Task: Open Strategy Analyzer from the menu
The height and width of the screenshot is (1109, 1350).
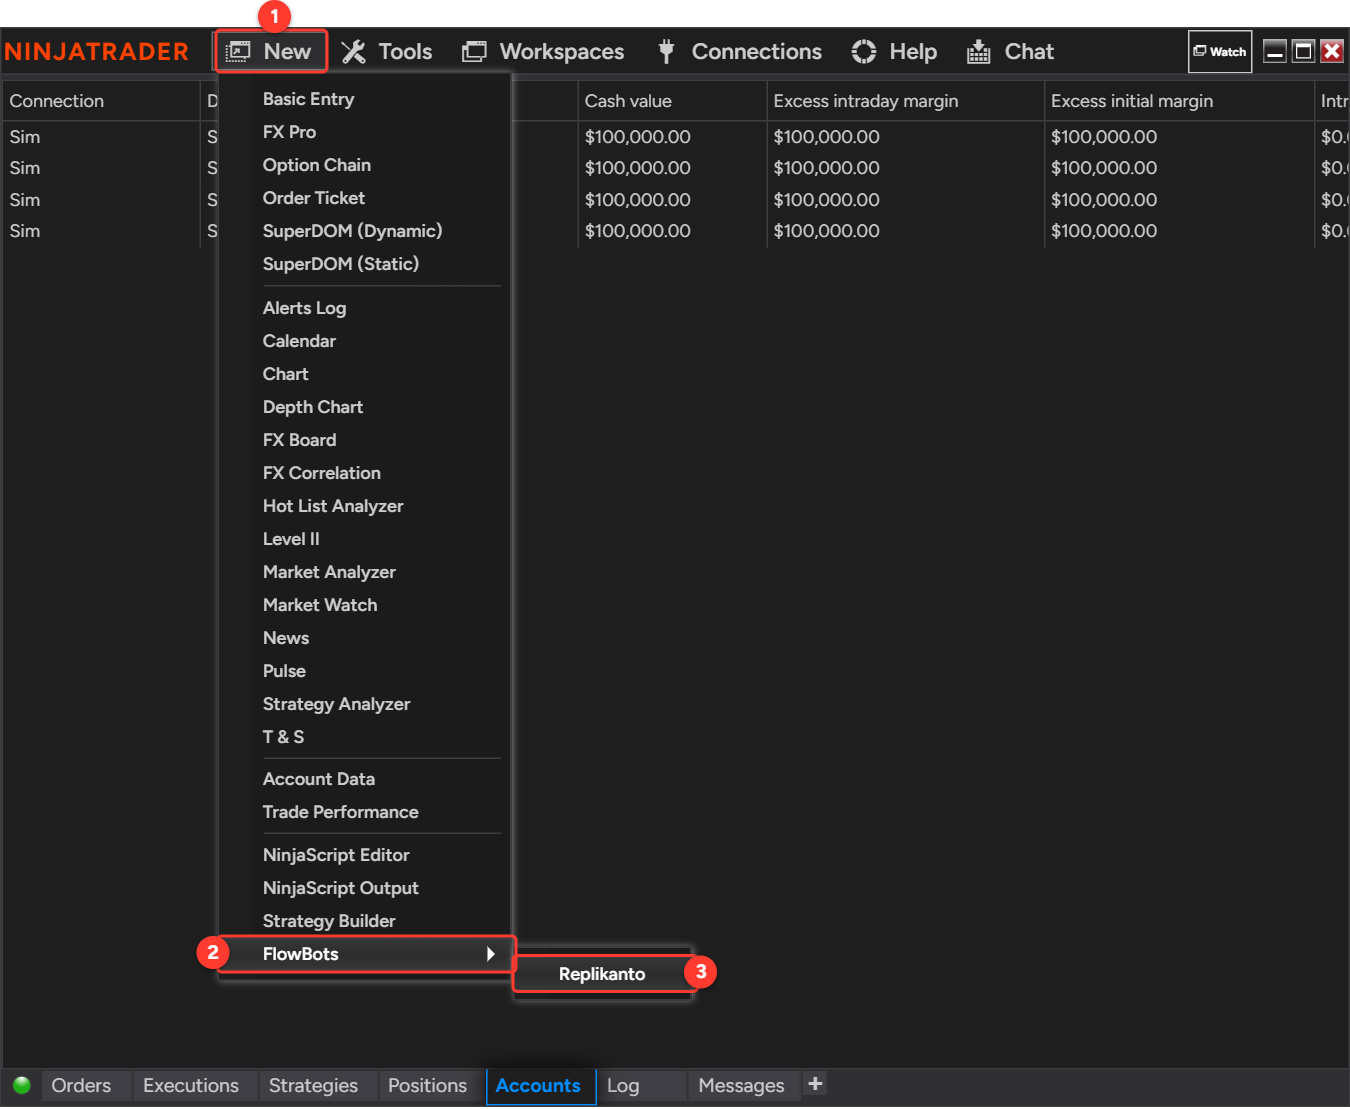Action: [x=336, y=704]
